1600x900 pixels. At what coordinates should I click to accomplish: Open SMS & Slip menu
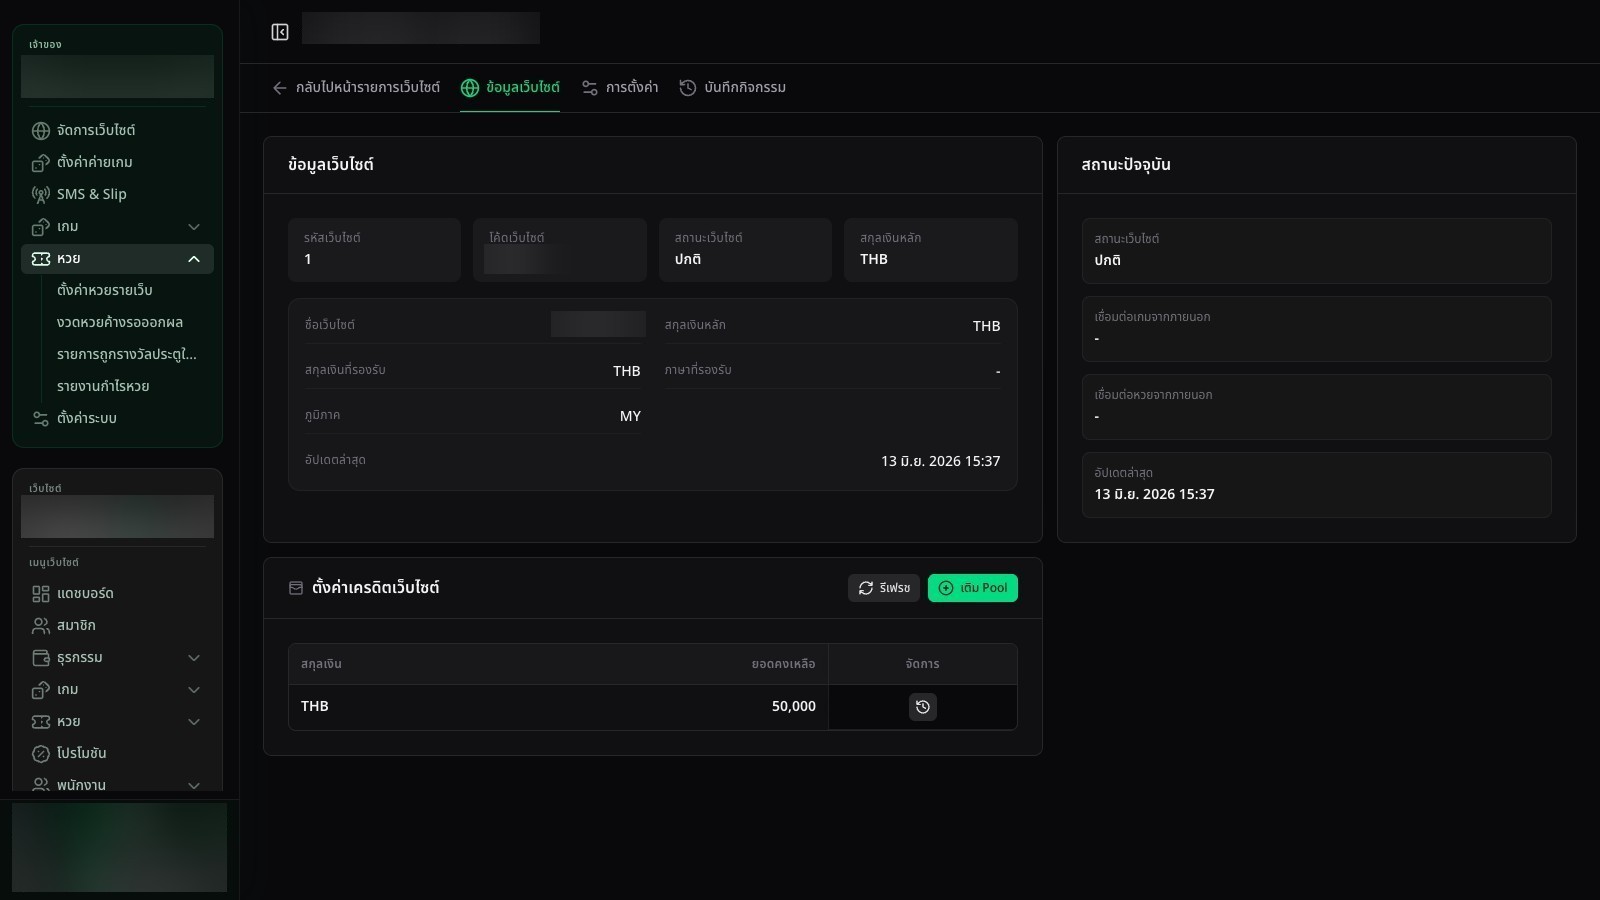click(117, 195)
